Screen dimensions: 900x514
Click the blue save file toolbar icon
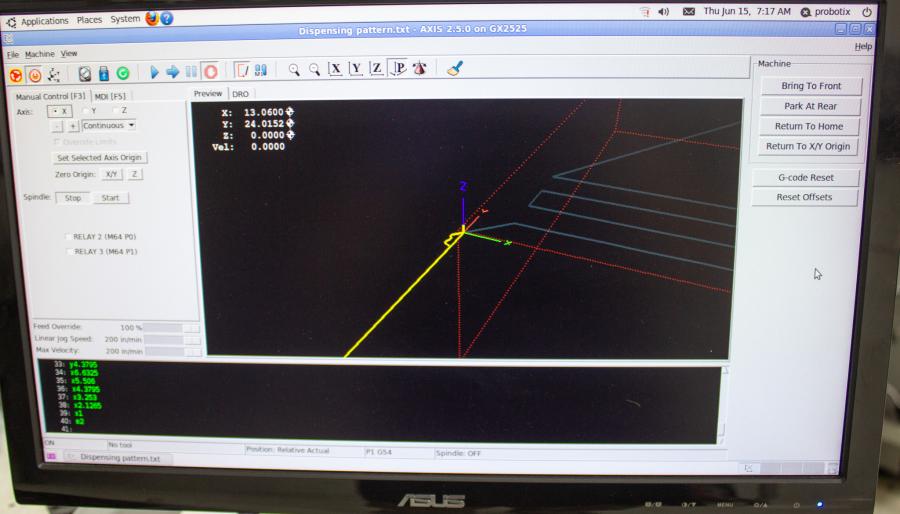tap(104, 73)
